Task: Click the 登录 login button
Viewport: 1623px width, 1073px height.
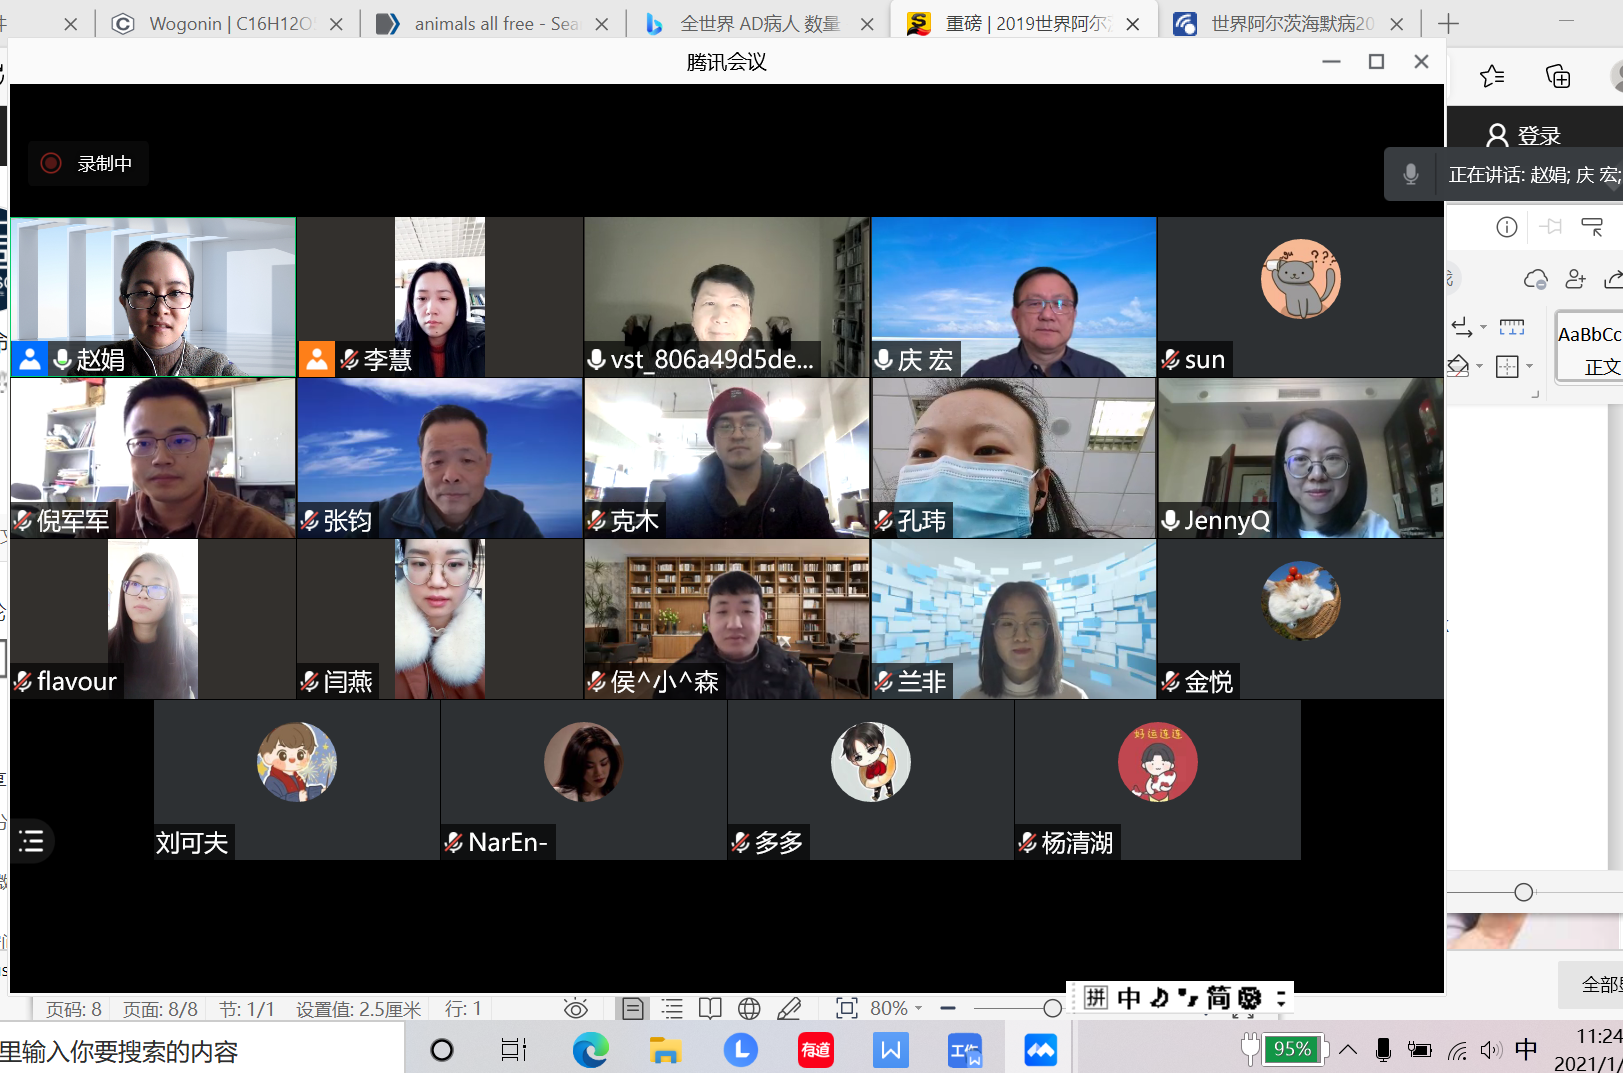Action: [x=1524, y=136]
